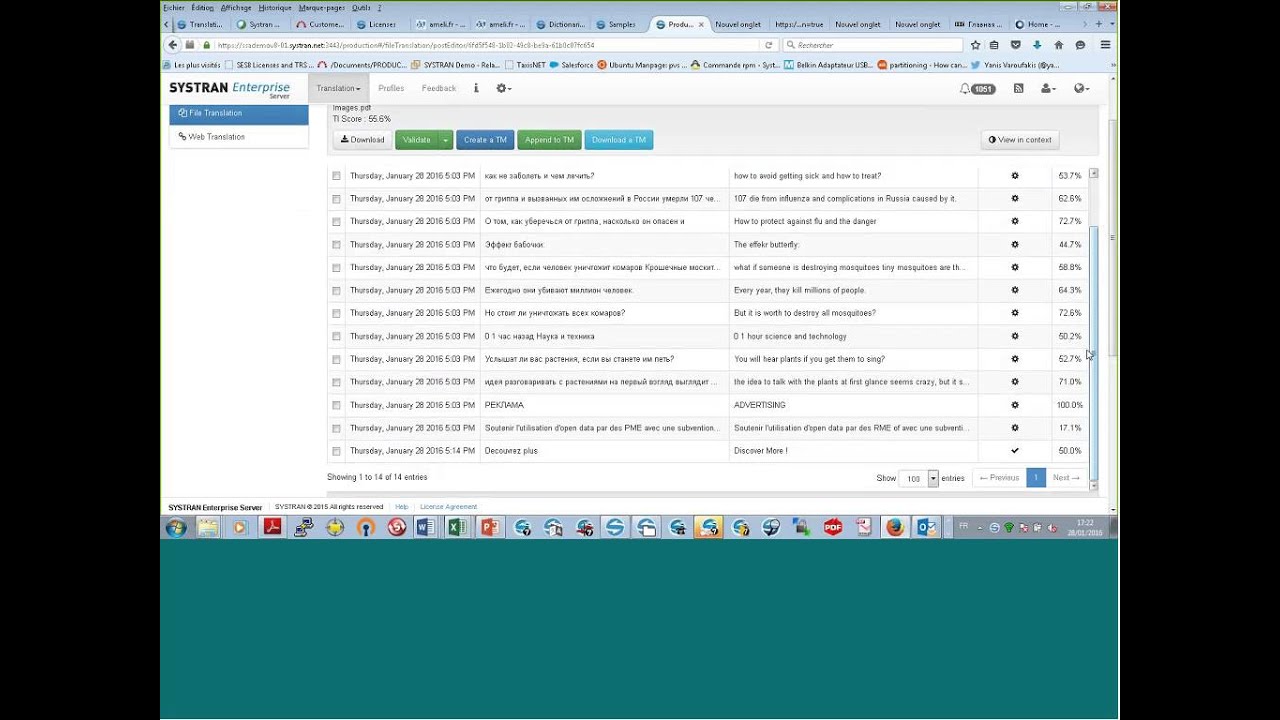1280x720 pixels.
Task: Click the View in context button
Action: pyautogui.click(x=1020, y=140)
